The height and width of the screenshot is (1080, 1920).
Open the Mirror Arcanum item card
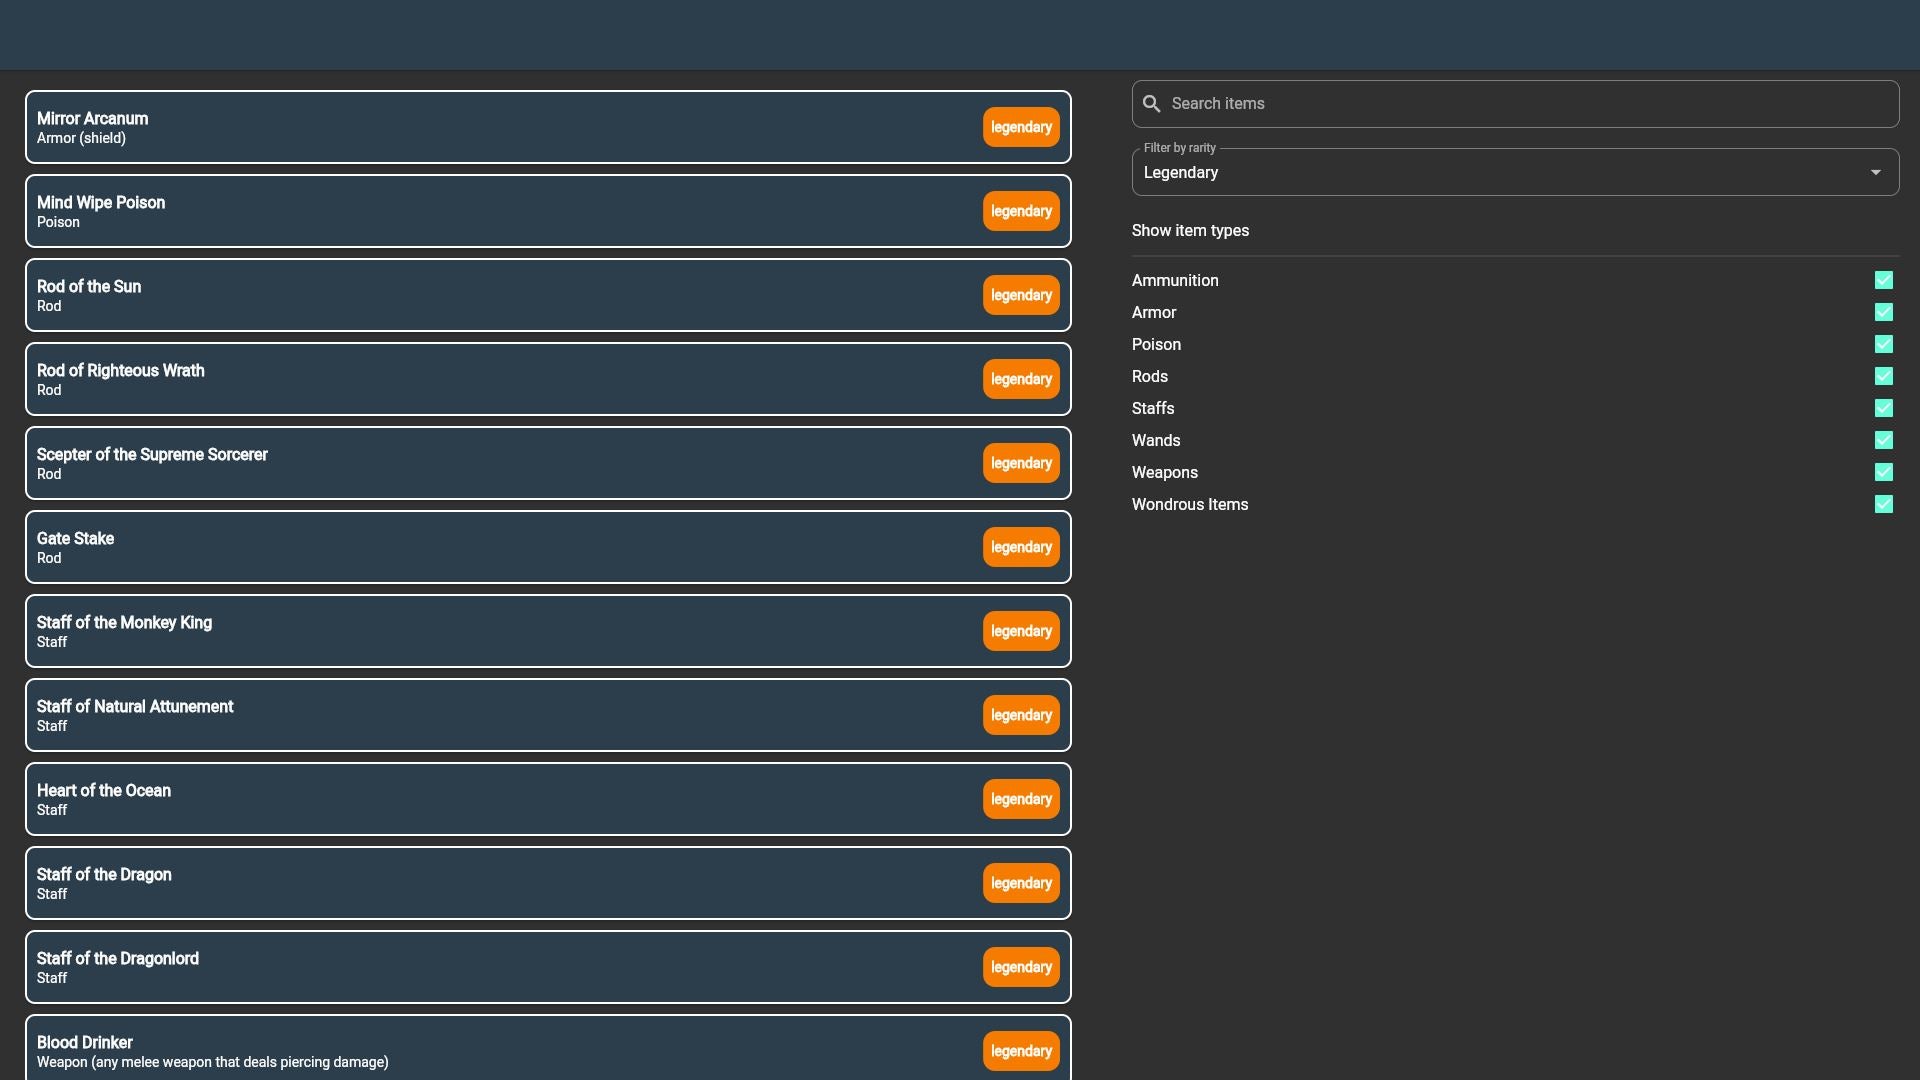pos(500,127)
